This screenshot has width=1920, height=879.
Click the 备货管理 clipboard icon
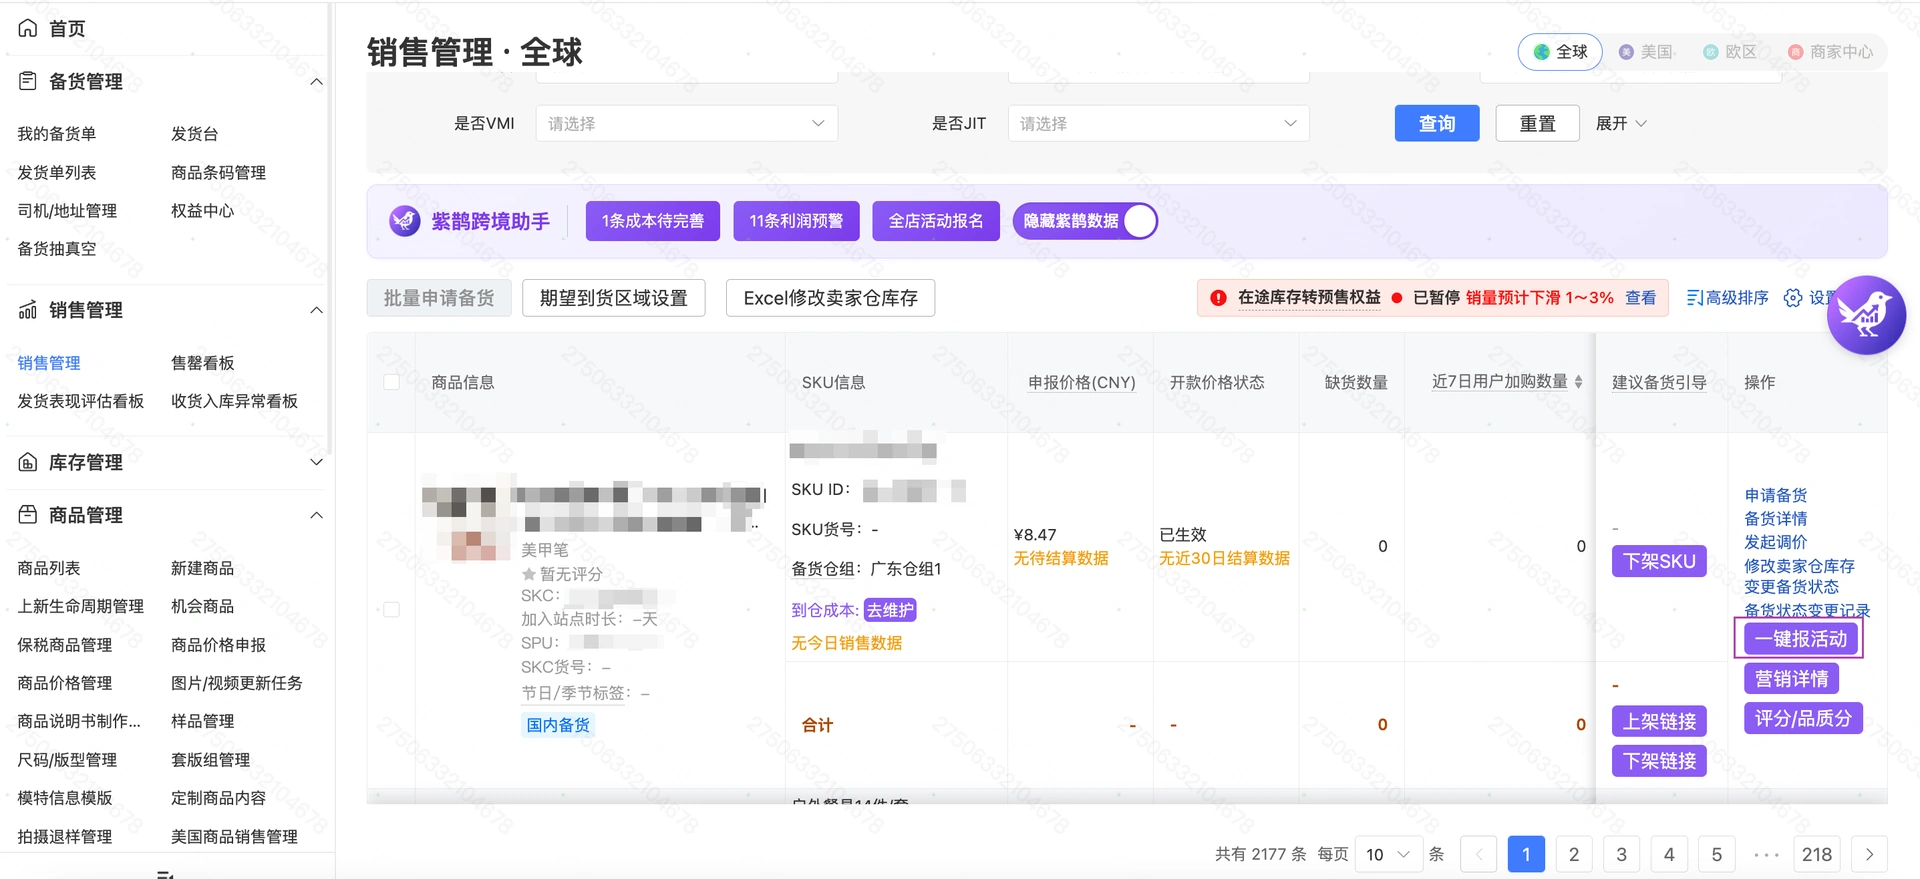tap(28, 81)
